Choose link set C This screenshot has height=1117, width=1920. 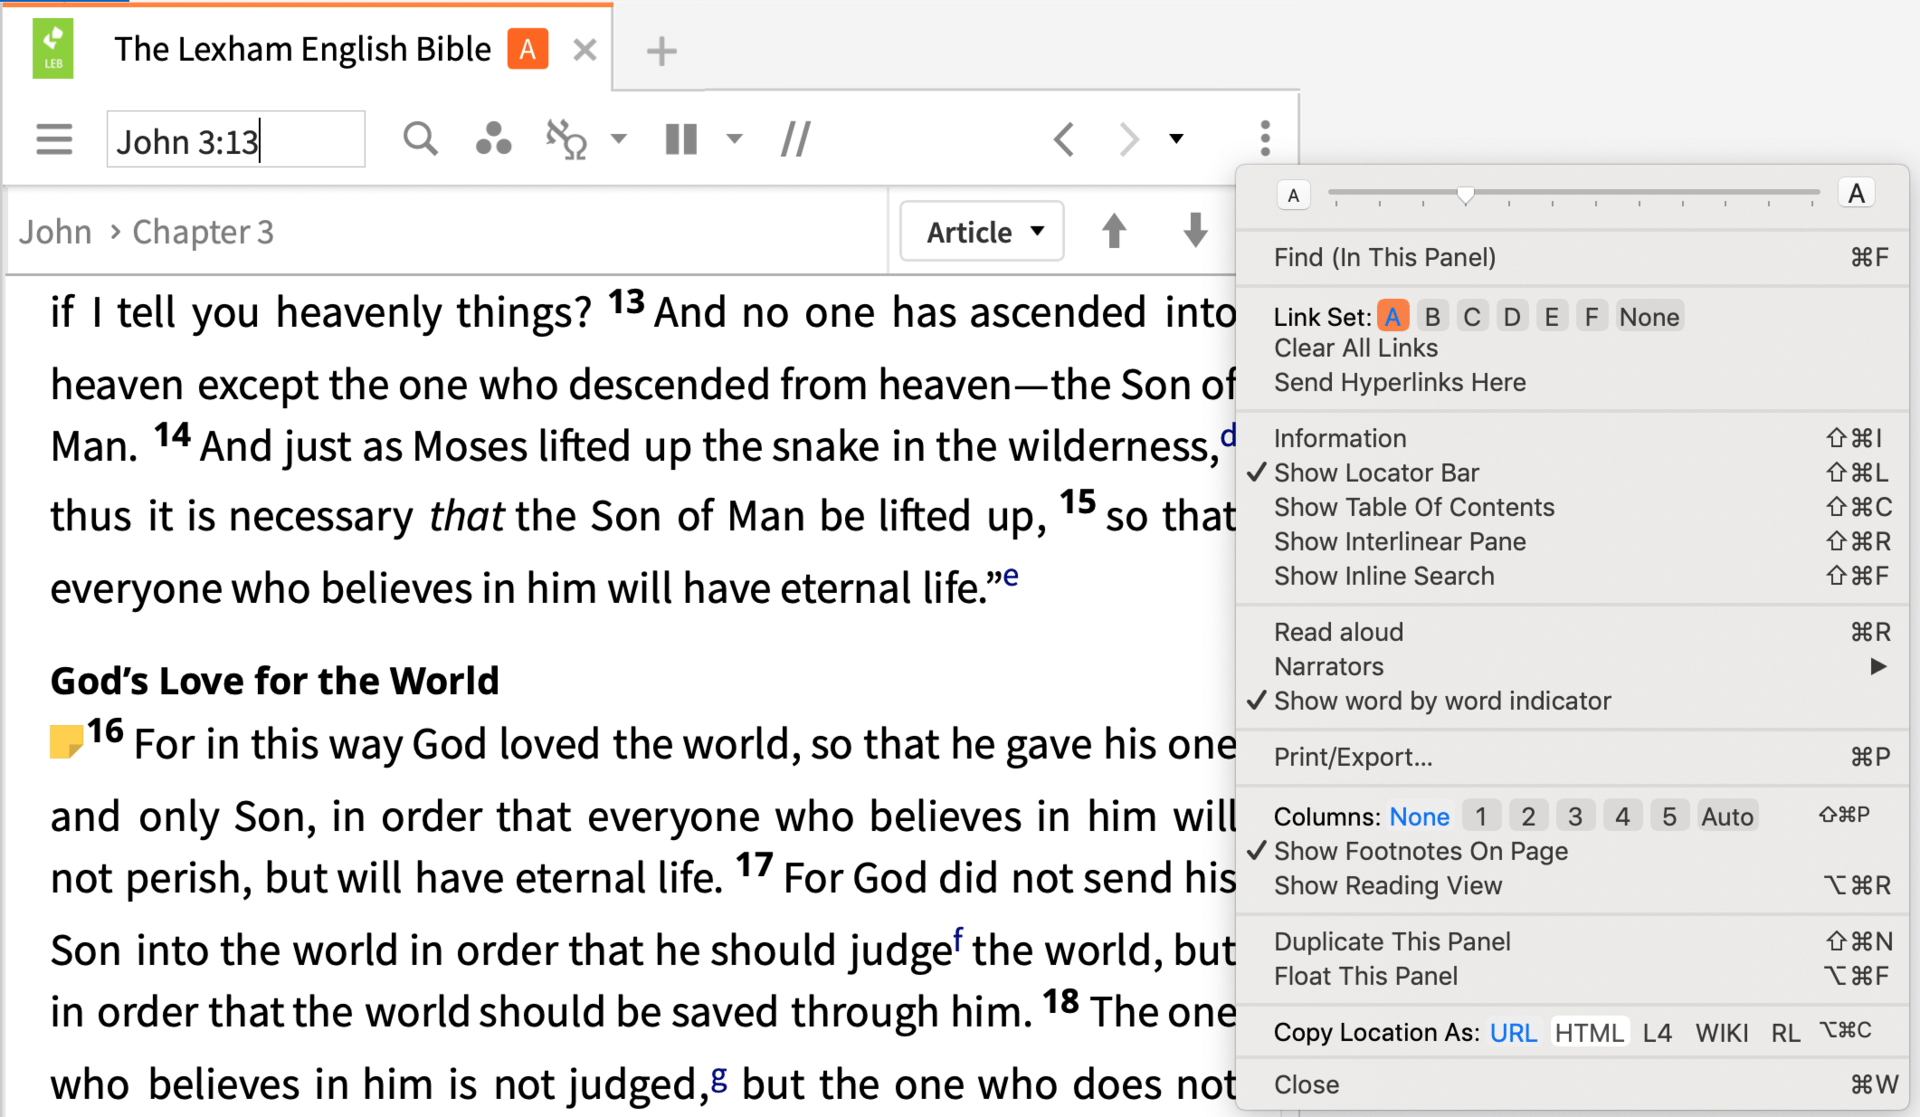point(1472,317)
